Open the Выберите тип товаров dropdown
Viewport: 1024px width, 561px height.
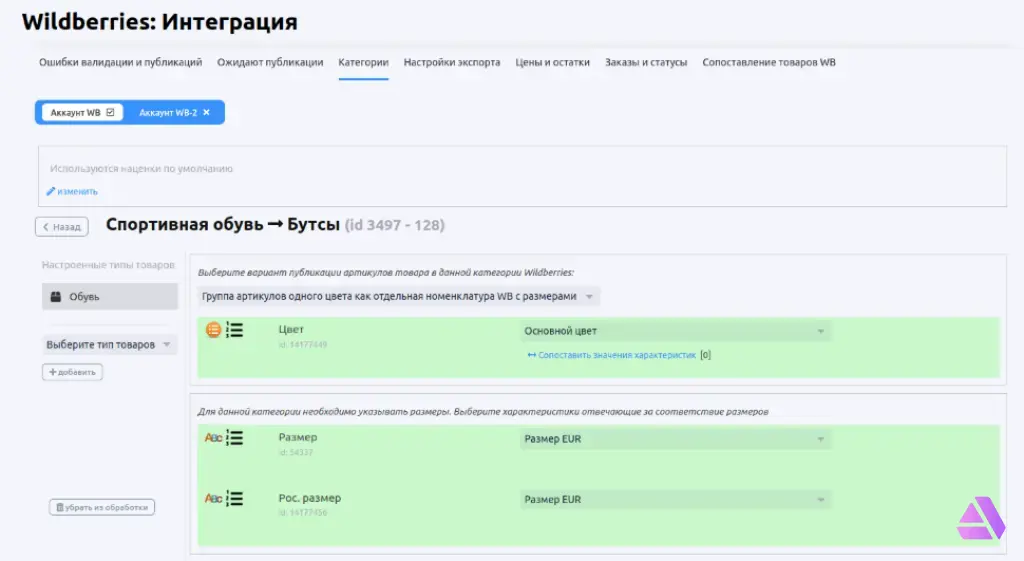(x=108, y=344)
